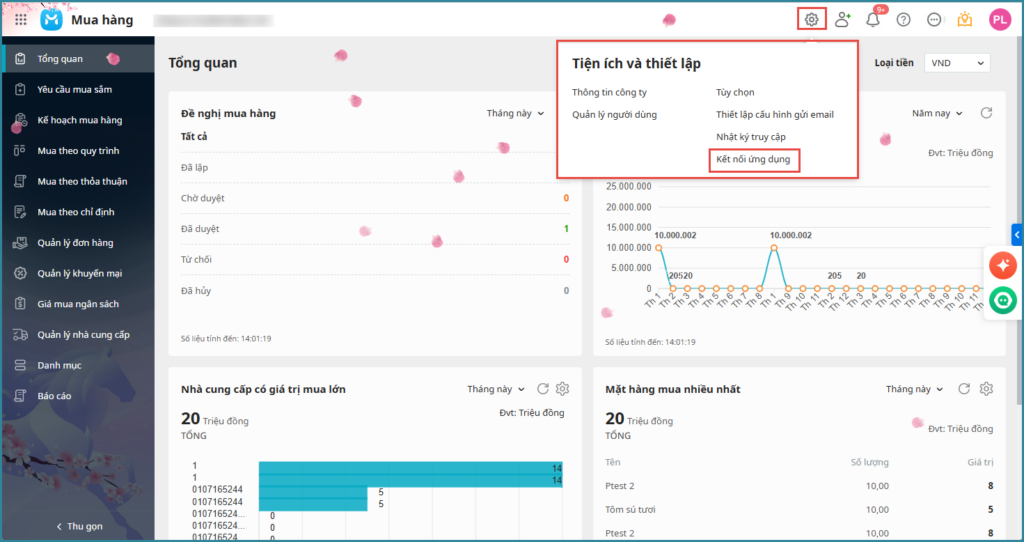Open Thông tin công ty
The image size is (1024, 542).
click(609, 92)
